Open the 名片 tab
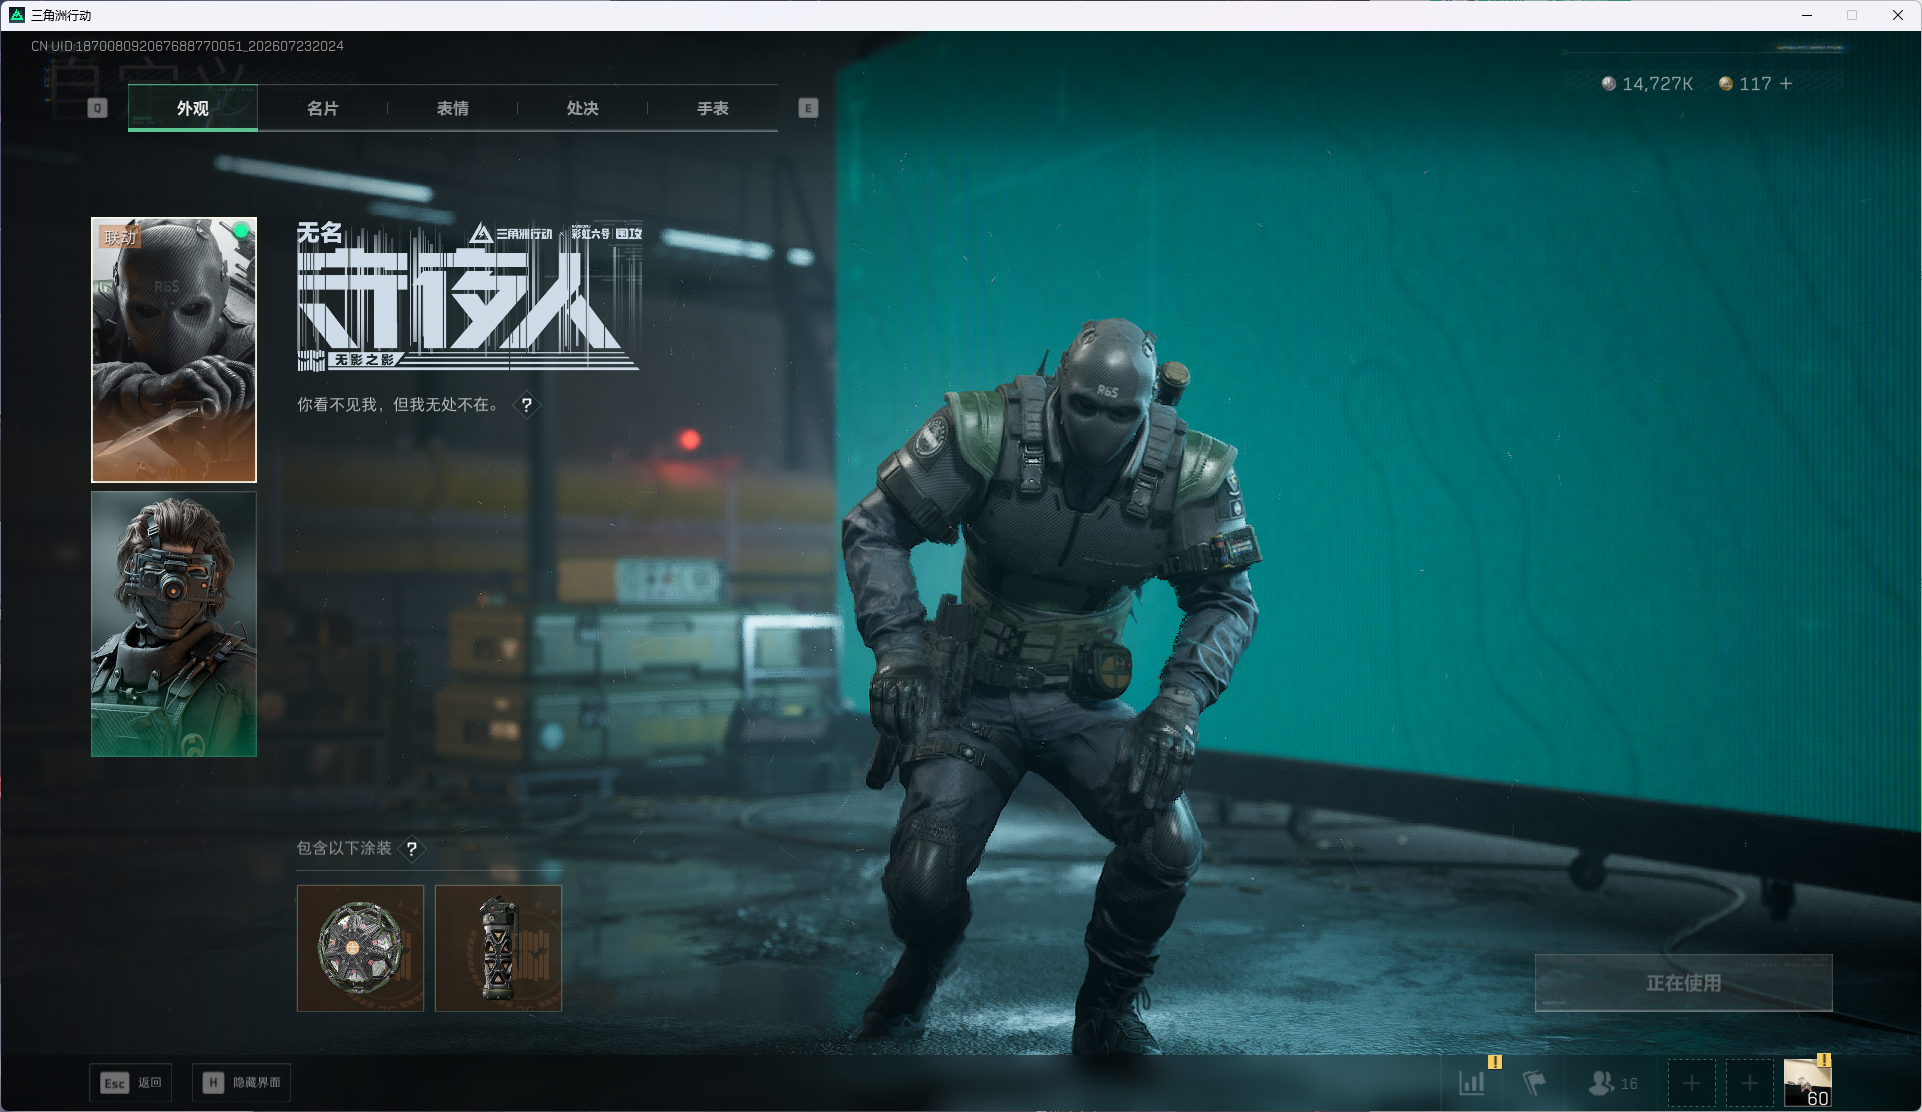The width and height of the screenshot is (1922, 1112). (x=323, y=108)
